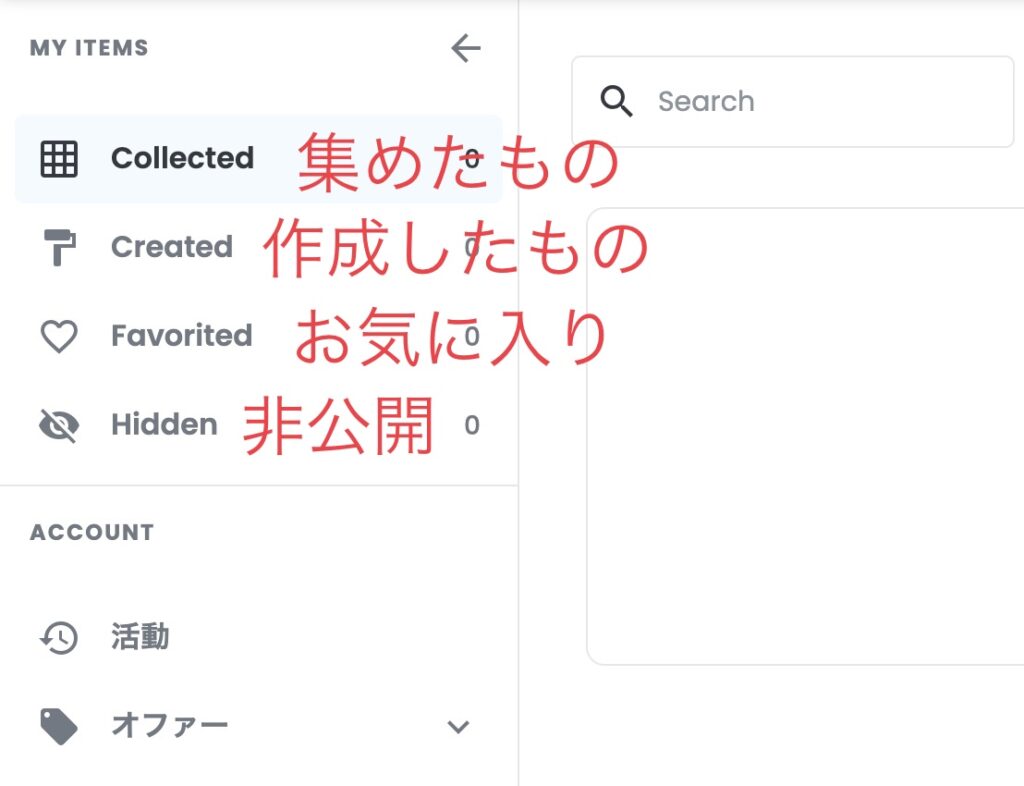Click the Hidden crossed-eye icon

tap(59, 426)
